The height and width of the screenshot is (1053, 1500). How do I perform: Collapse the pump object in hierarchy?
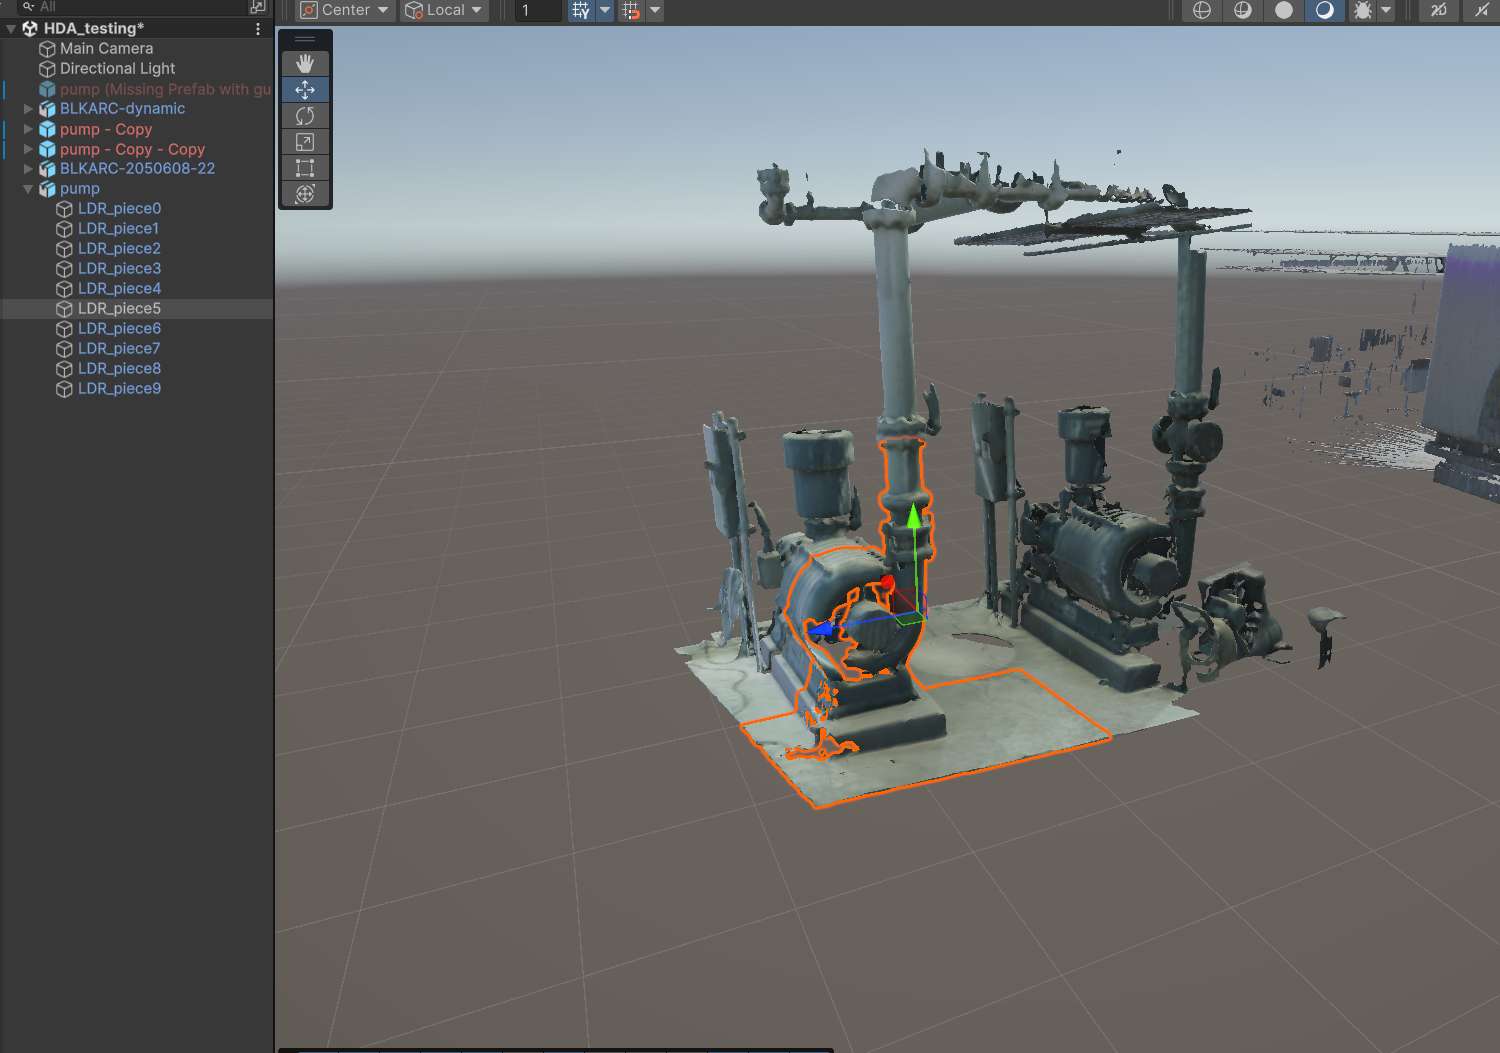pyautogui.click(x=28, y=189)
